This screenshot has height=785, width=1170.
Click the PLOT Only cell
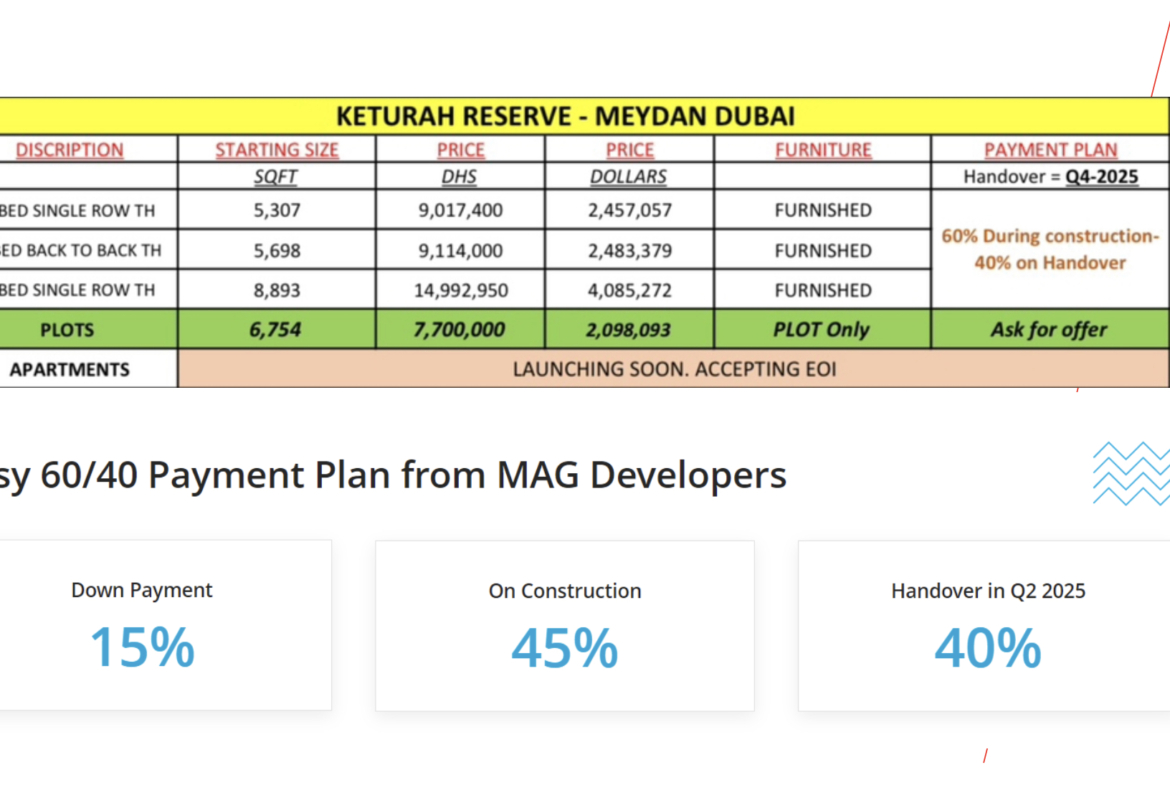click(823, 329)
